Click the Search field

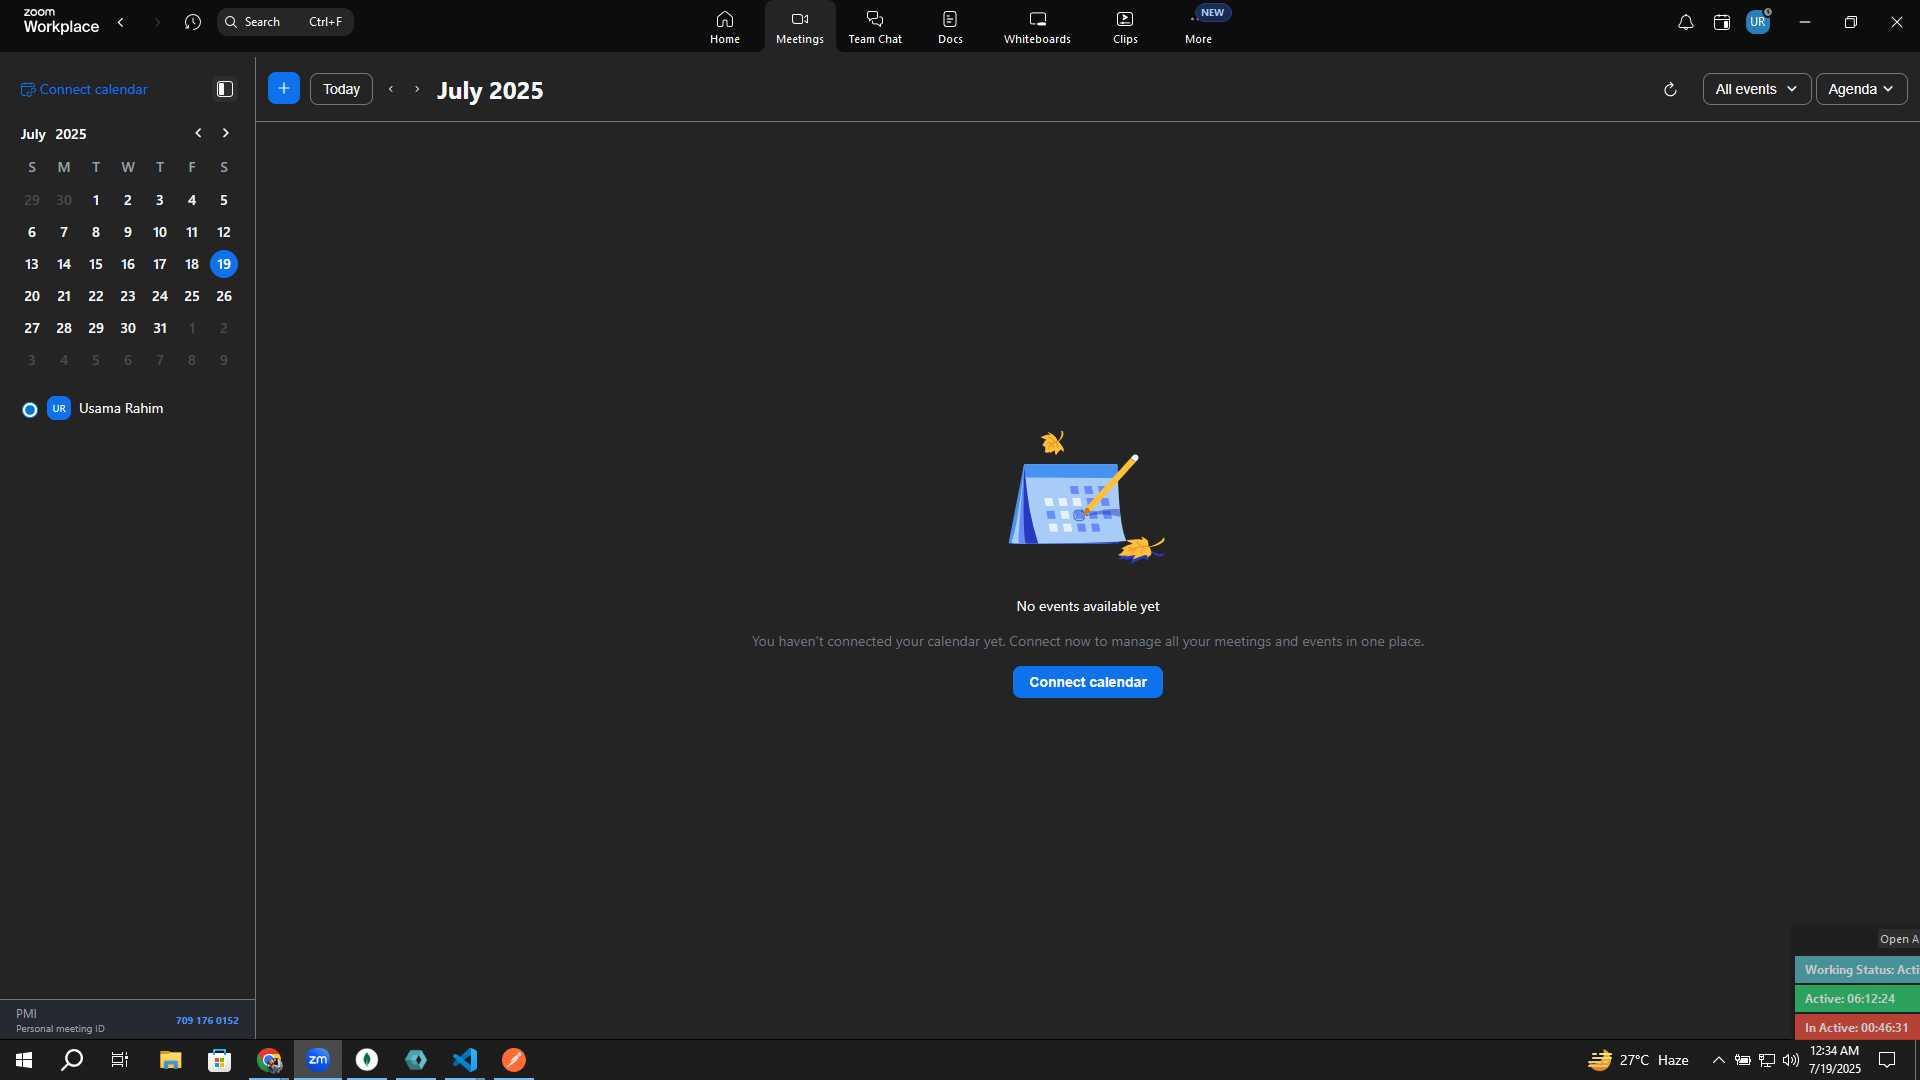pos(285,22)
